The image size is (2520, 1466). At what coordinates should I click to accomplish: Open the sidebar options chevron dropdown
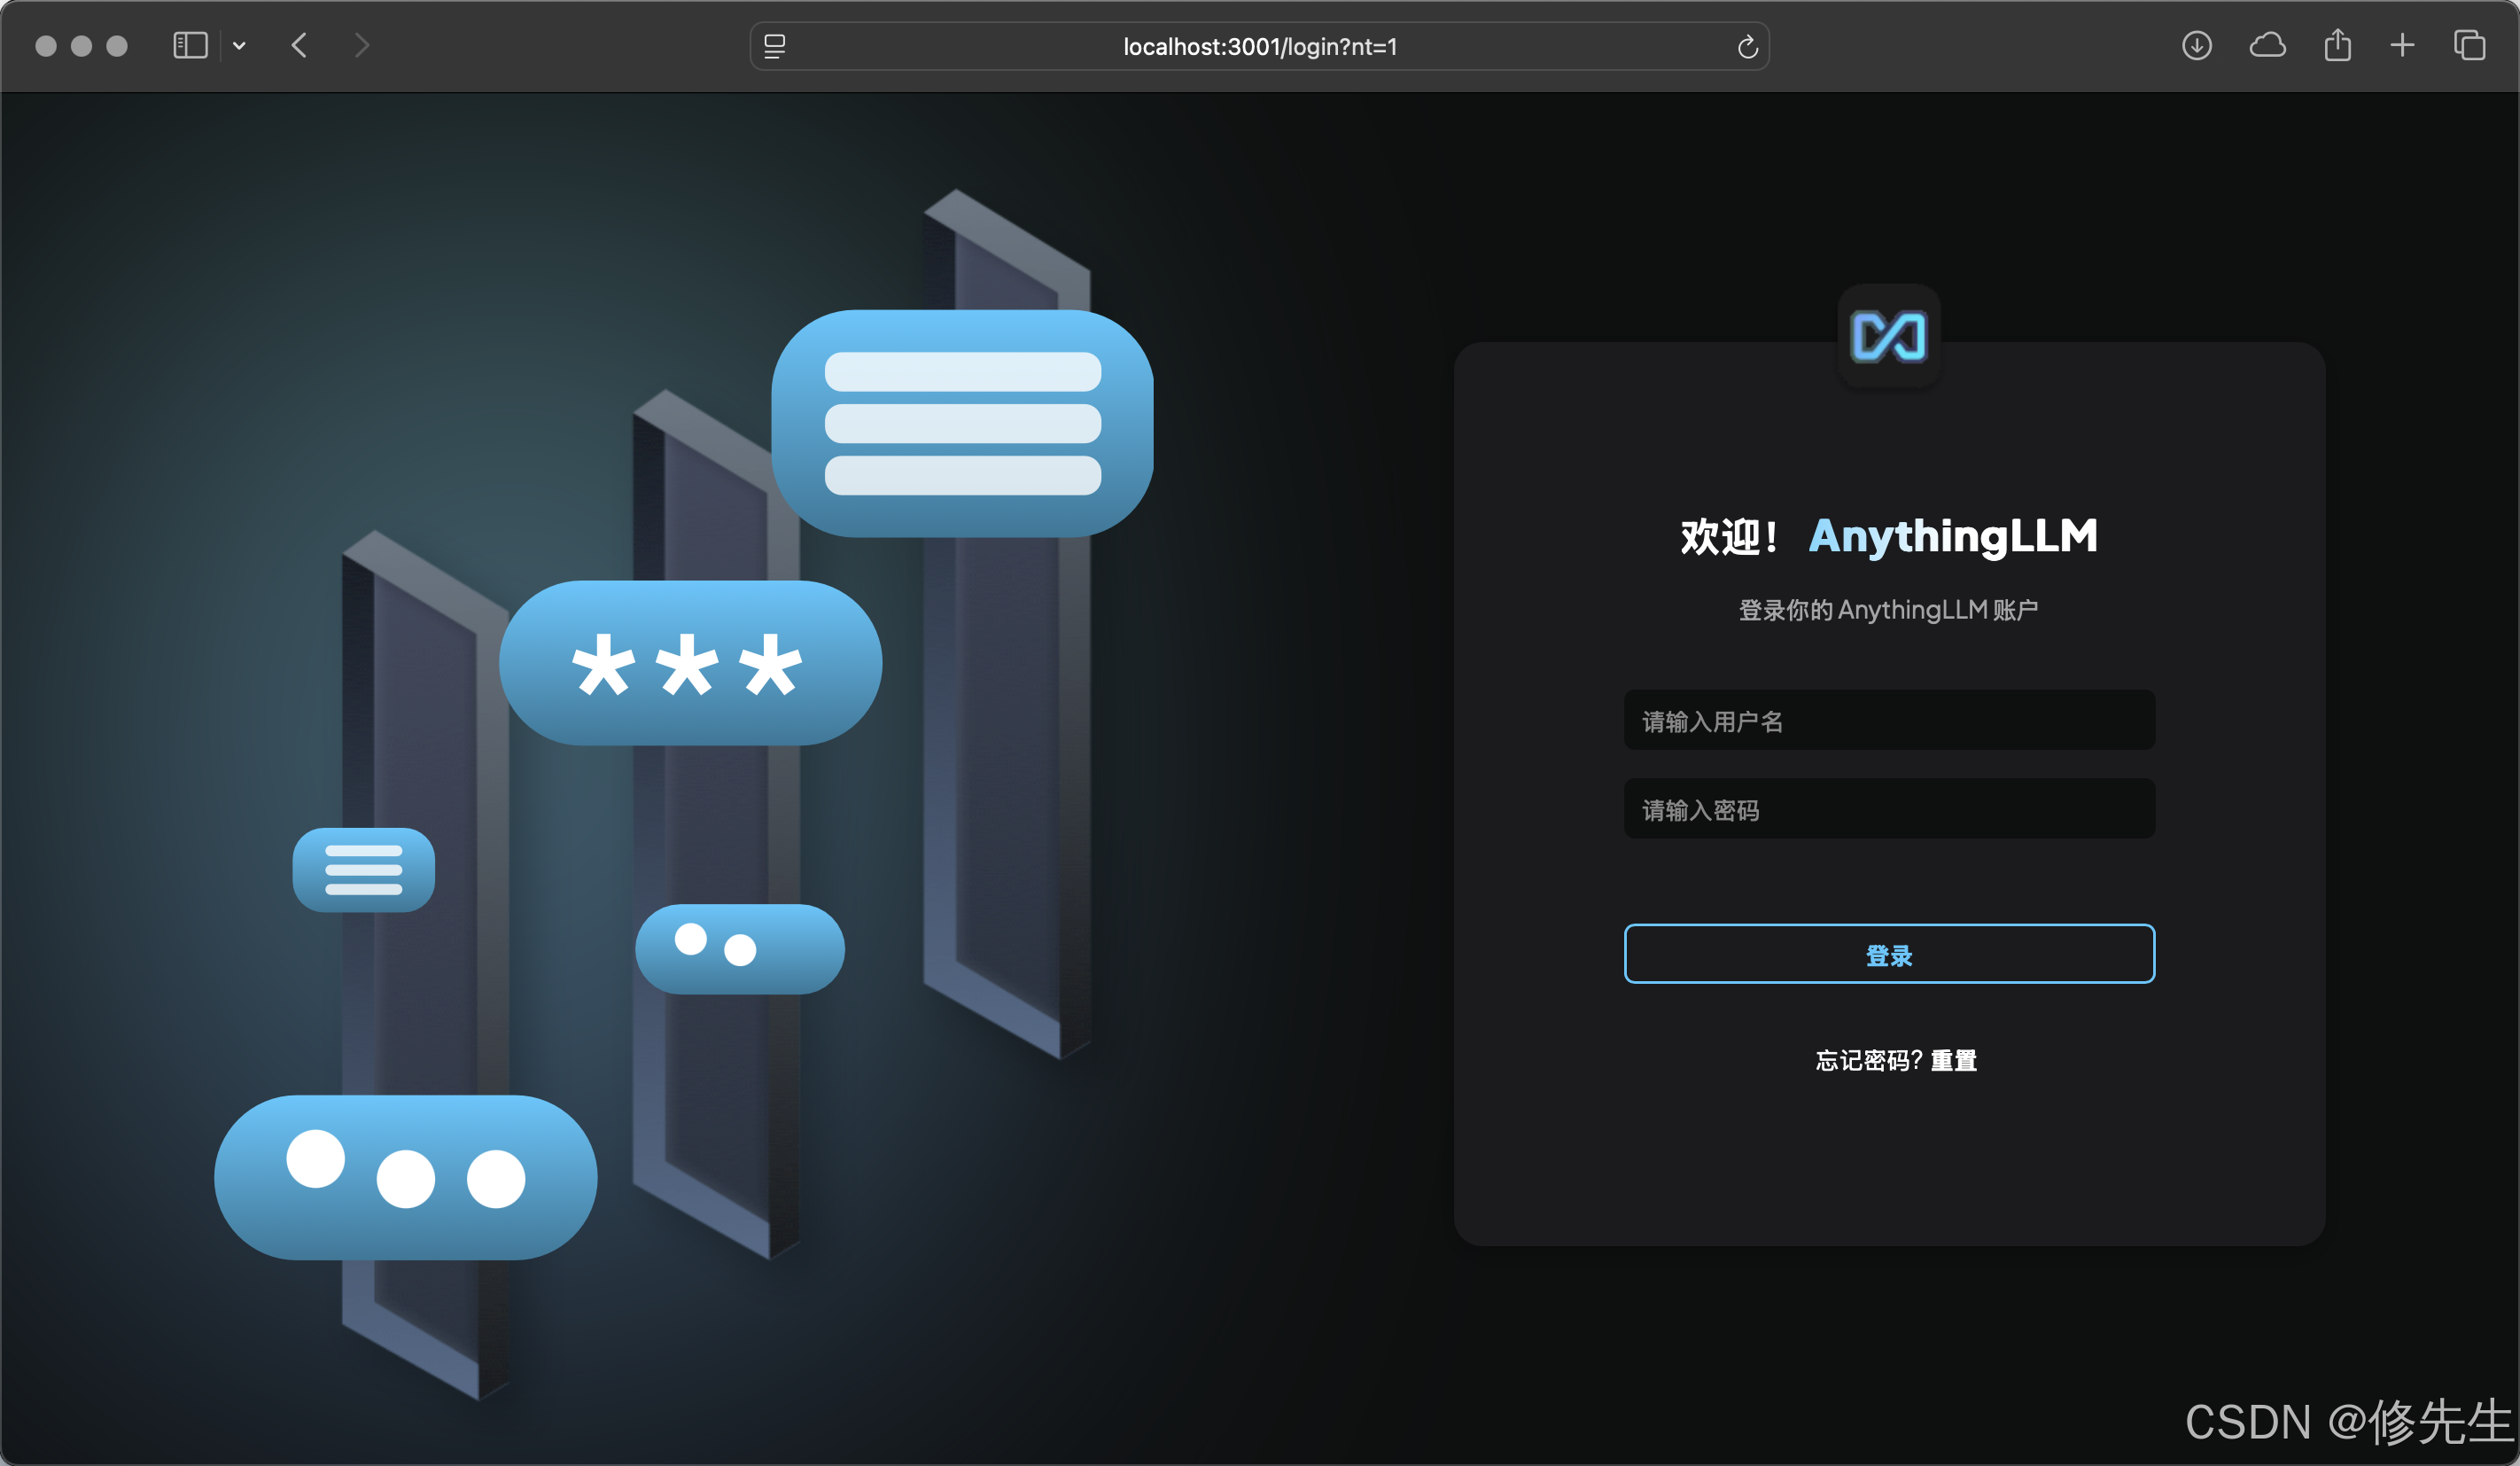click(238, 46)
